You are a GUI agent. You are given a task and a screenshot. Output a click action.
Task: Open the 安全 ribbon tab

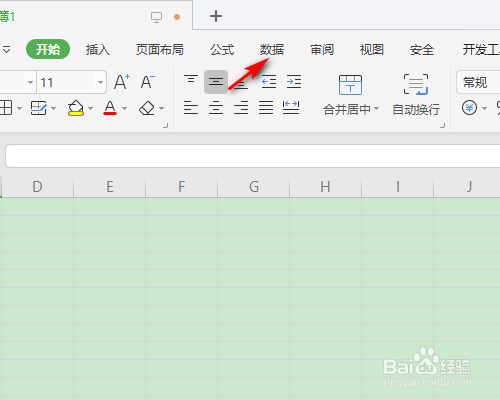pos(422,50)
